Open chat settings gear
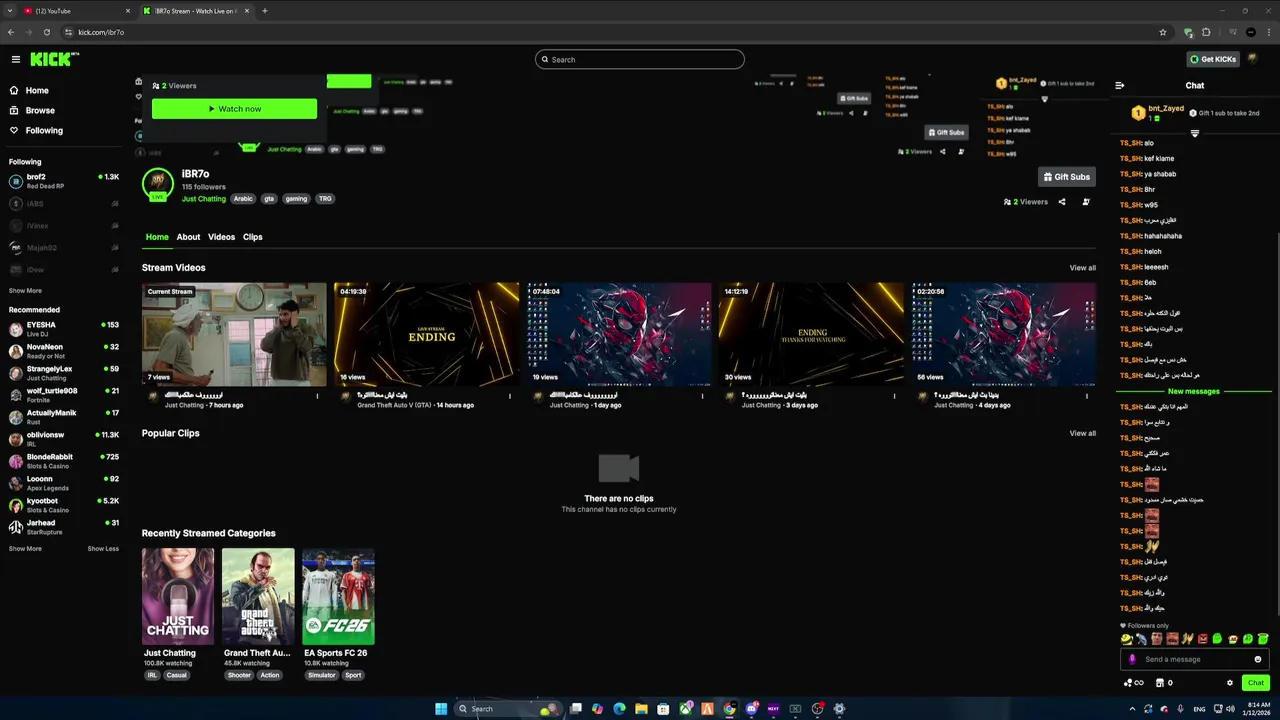 [x=1230, y=683]
